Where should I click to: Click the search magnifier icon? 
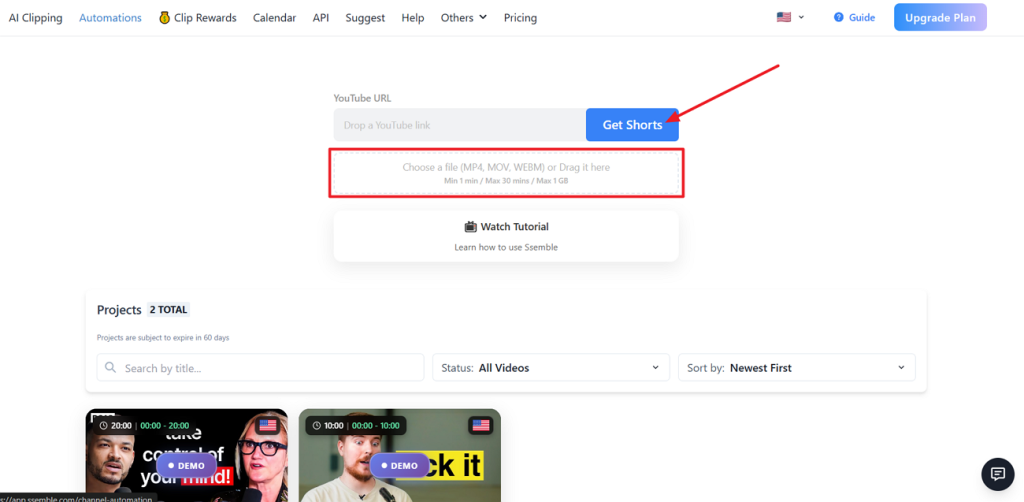tap(111, 368)
